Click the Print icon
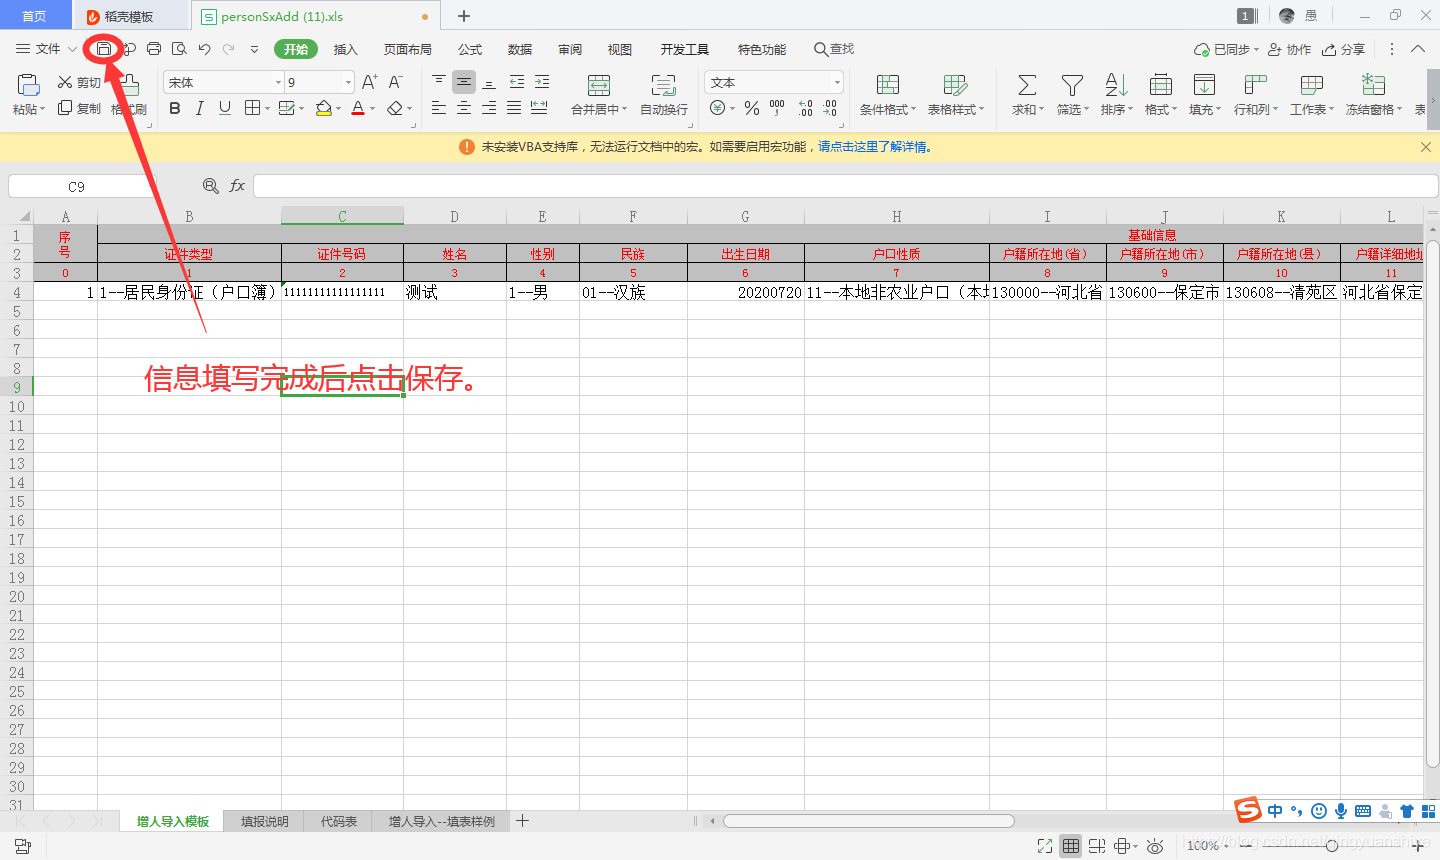1440x860 pixels. [x=154, y=49]
